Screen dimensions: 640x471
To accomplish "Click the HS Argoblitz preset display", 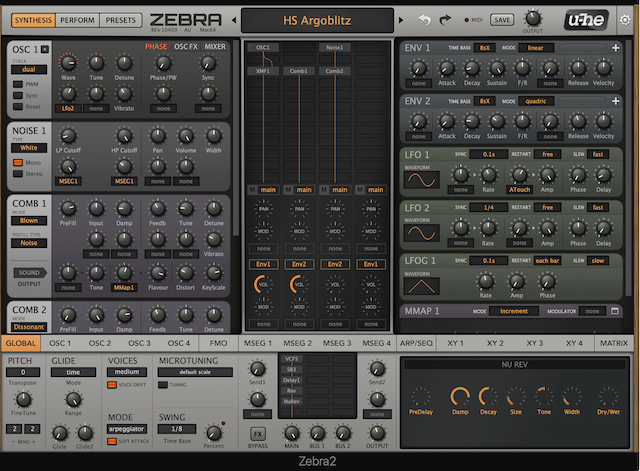I will pyautogui.click(x=317, y=20).
